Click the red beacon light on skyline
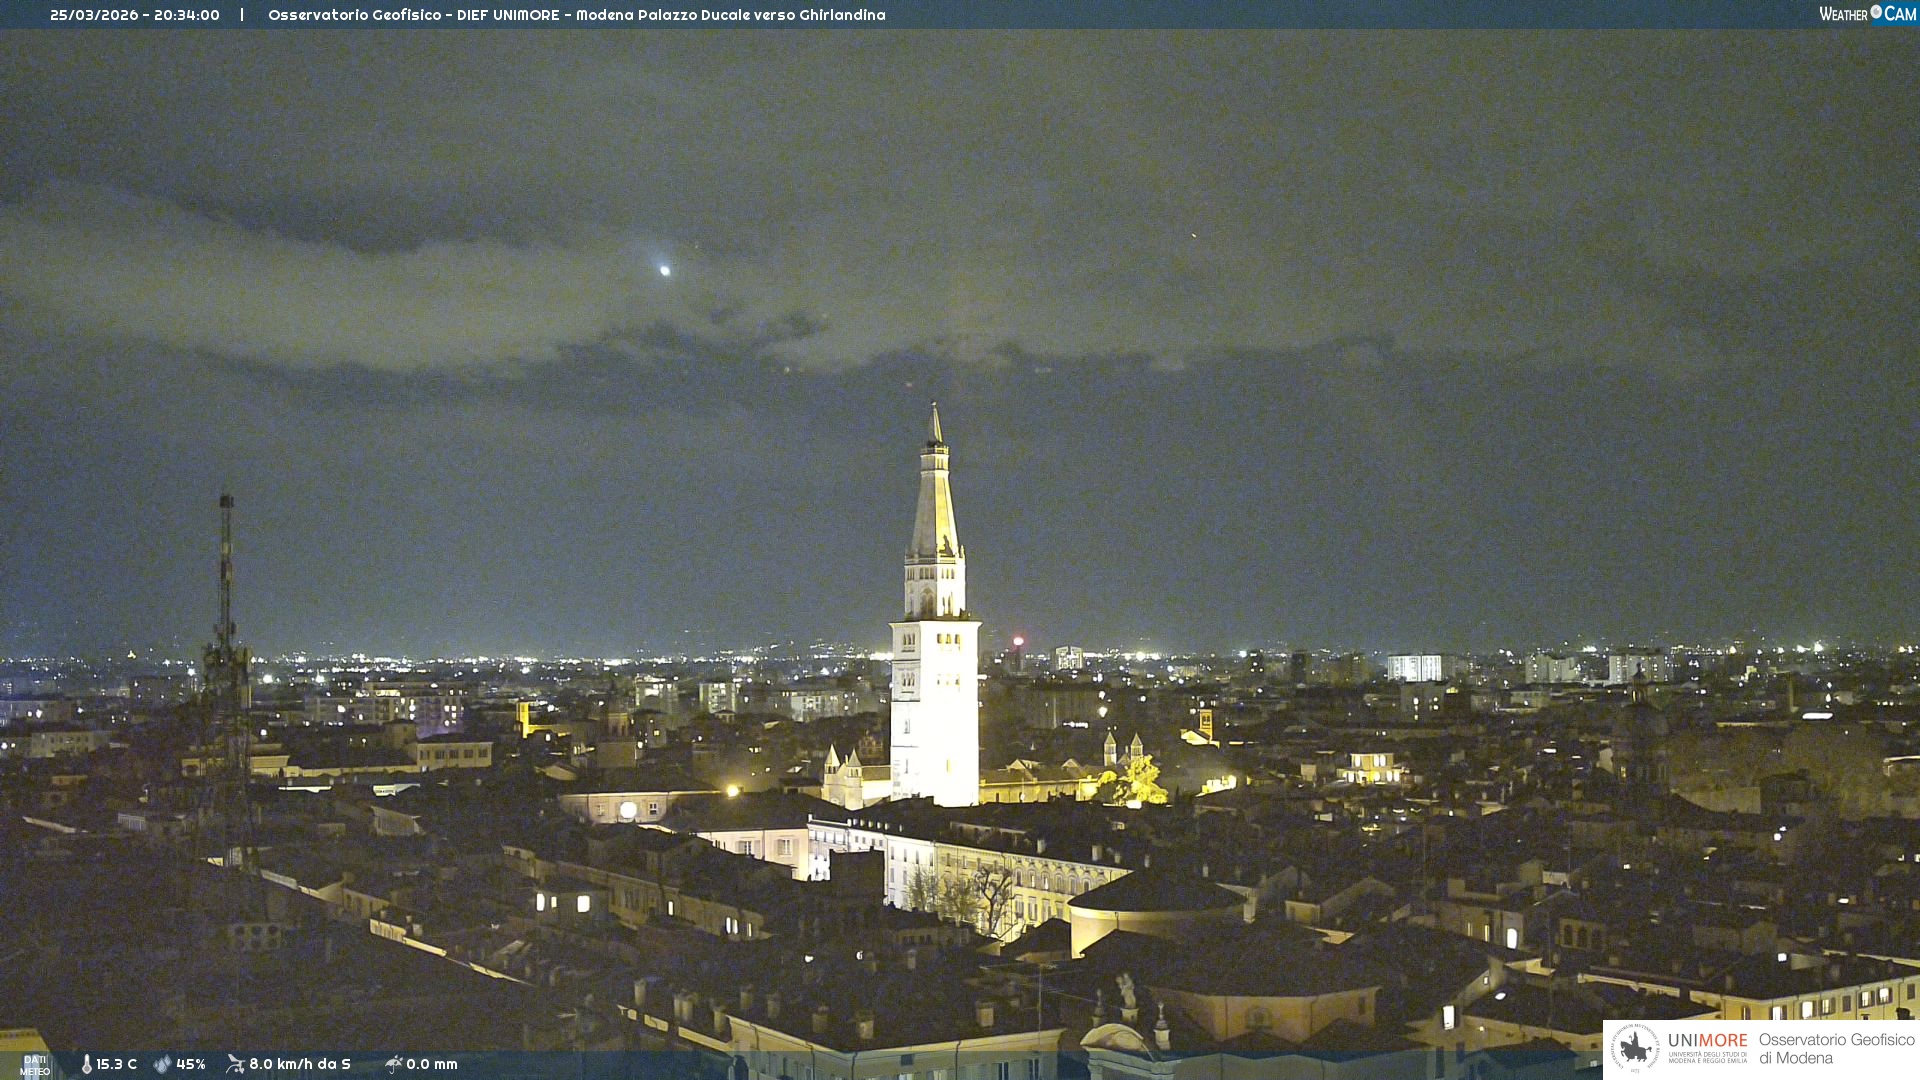Screen dimensions: 1920x1080 (x=1018, y=641)
